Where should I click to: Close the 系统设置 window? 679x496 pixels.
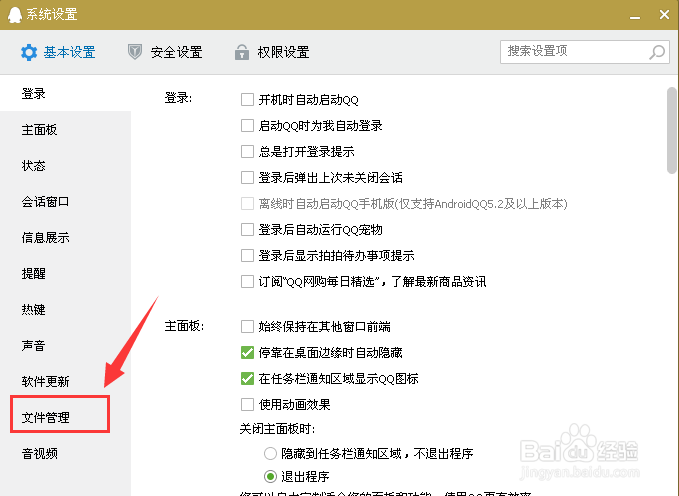(664, 15)
